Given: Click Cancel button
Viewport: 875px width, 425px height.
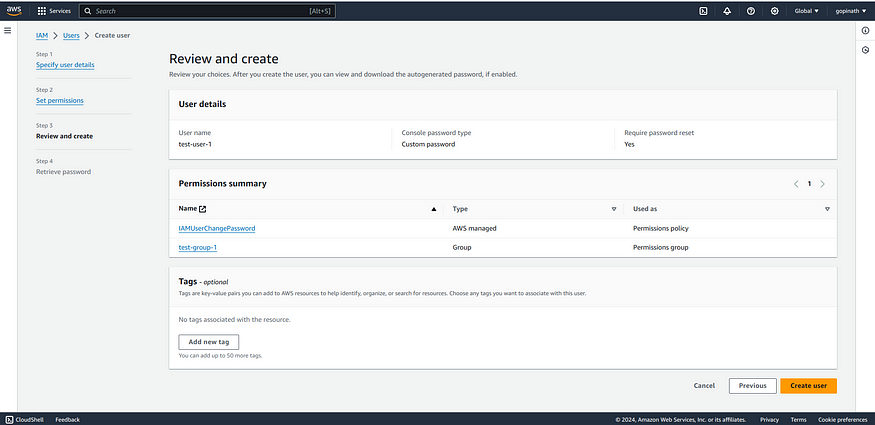Looking at the screenshot, I should (704, 385).
